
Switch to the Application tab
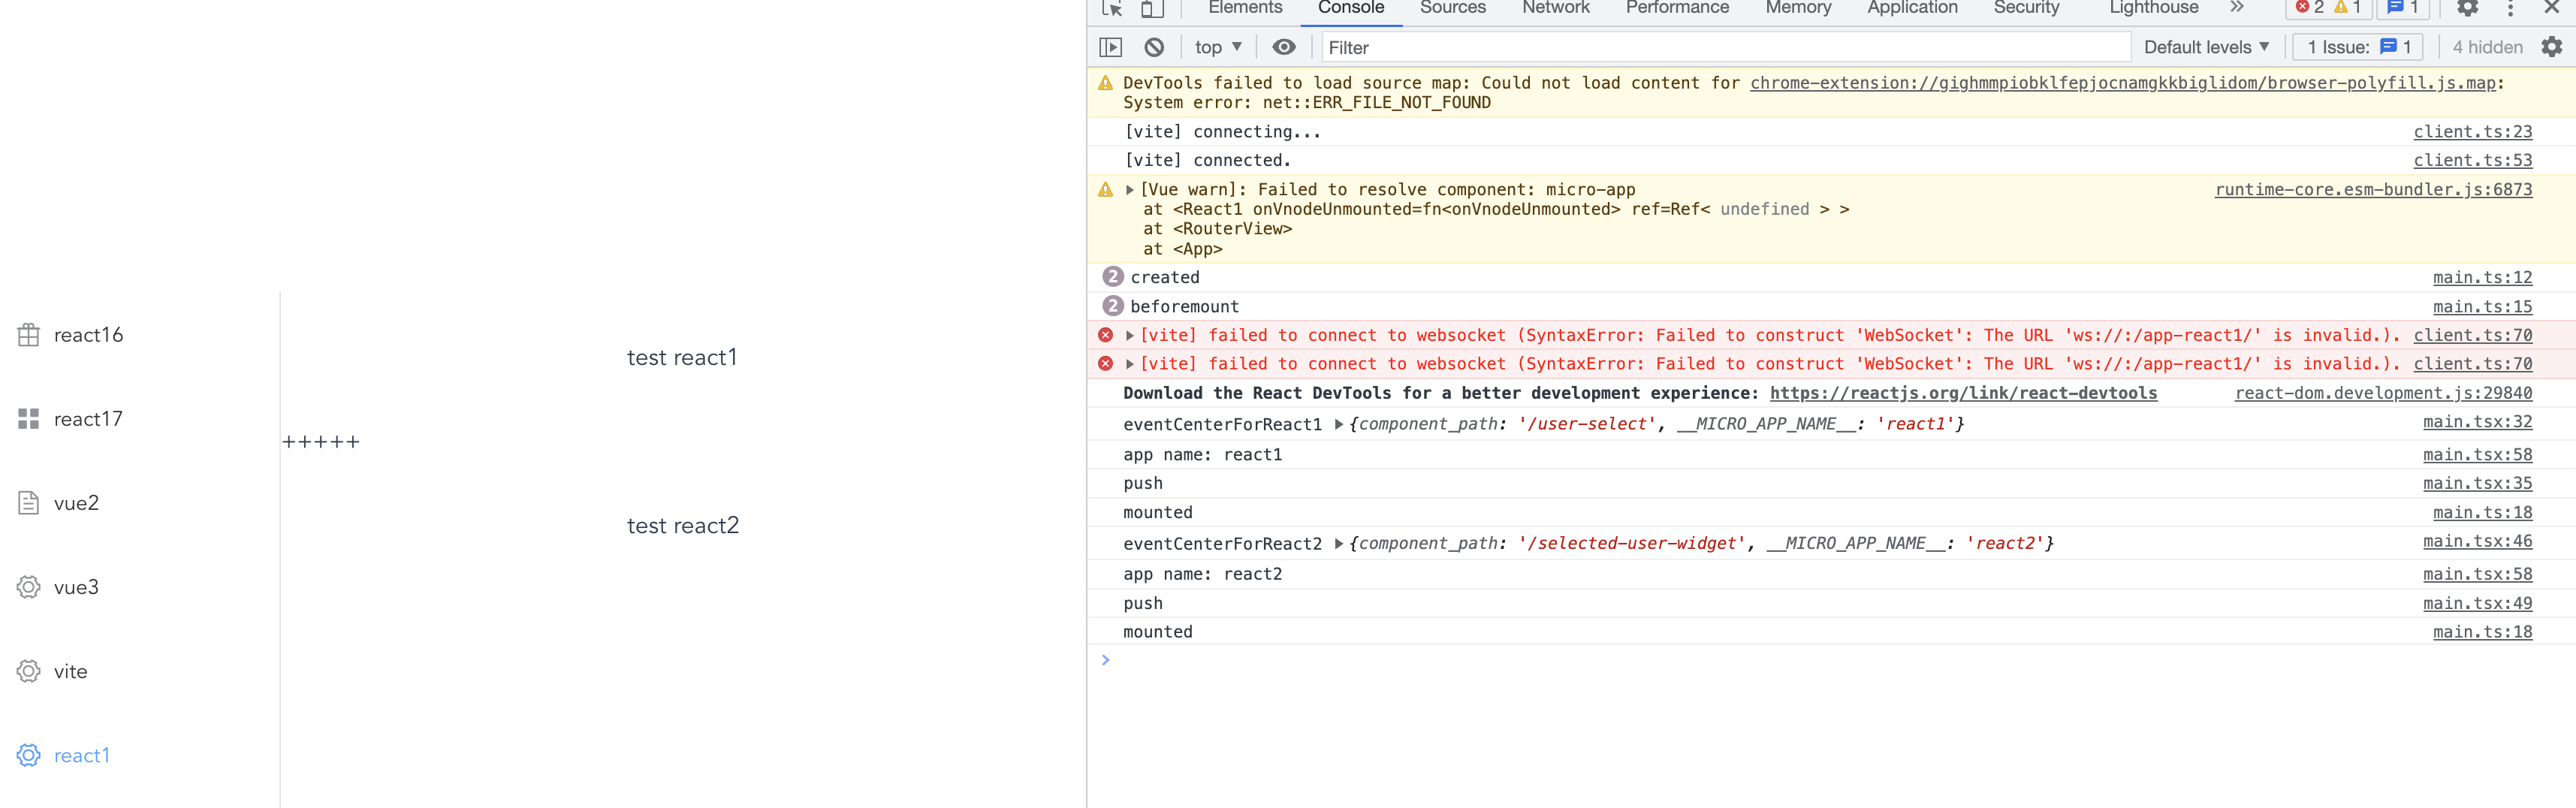[1912, 8]
